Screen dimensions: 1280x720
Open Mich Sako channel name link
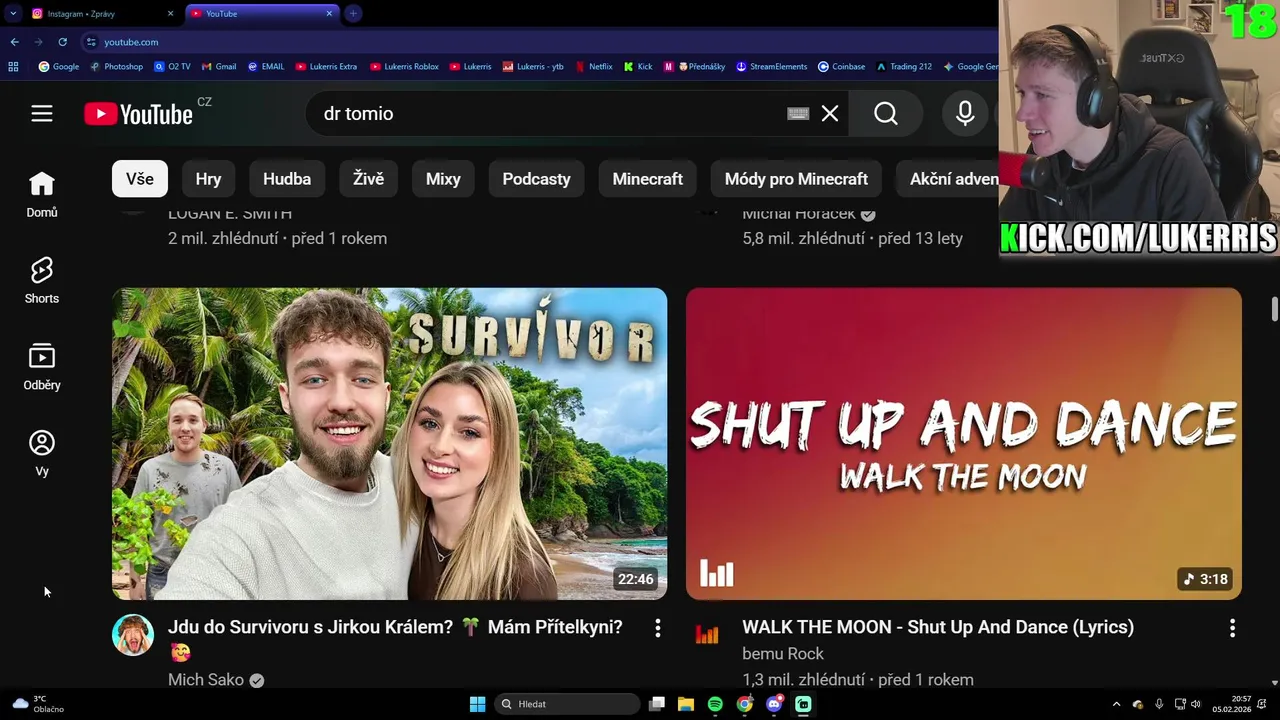(x=206, y=680)
